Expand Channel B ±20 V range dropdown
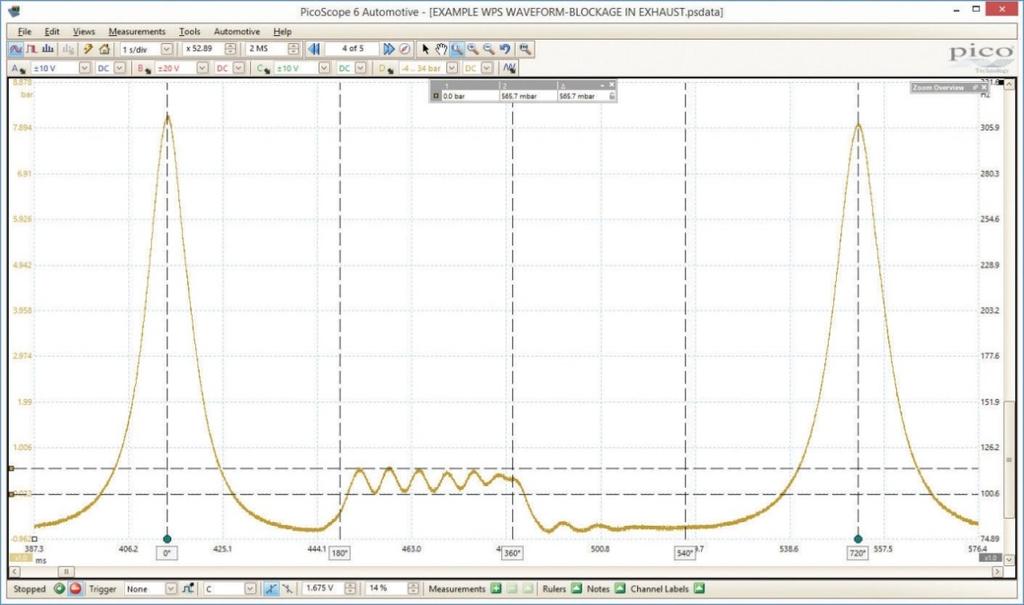Image resolution: width=1024 pixels, height=605 pixels. click(x=202, y=68)
